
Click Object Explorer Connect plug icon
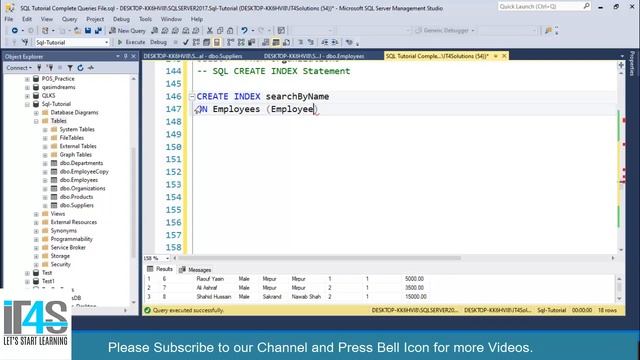(40, 68)
